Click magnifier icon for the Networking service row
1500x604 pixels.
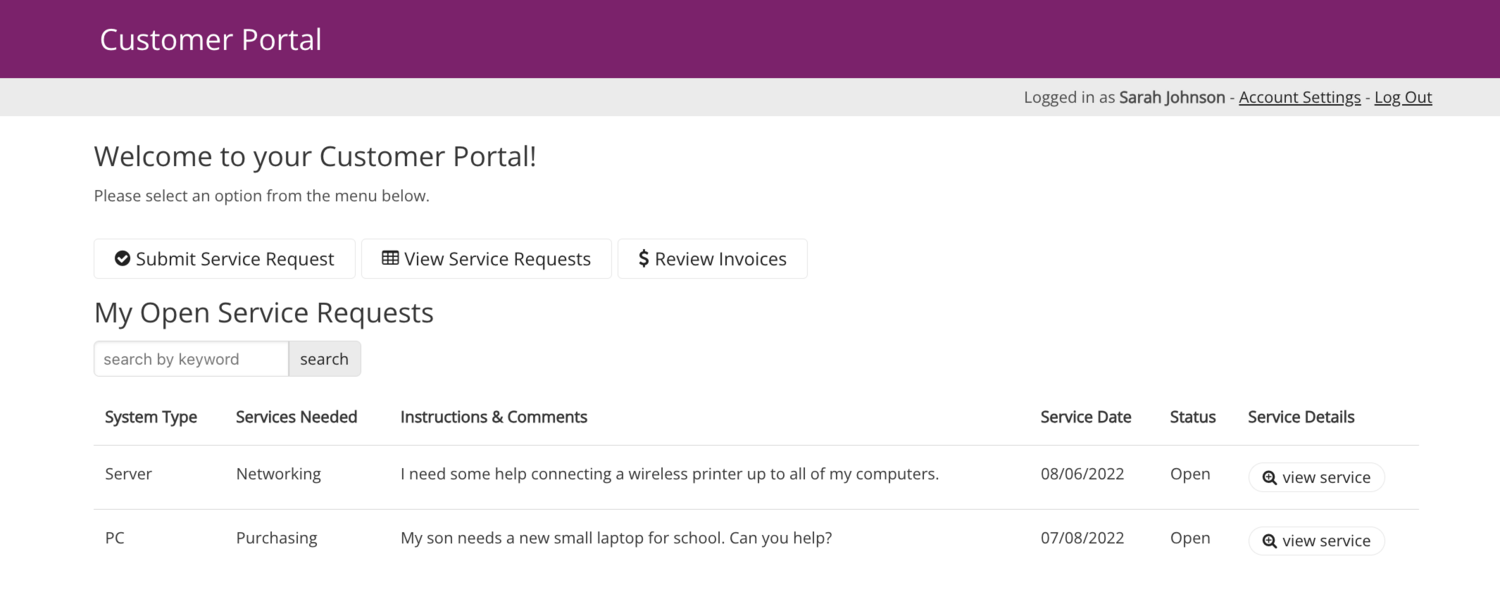[x=1270, y=478]
